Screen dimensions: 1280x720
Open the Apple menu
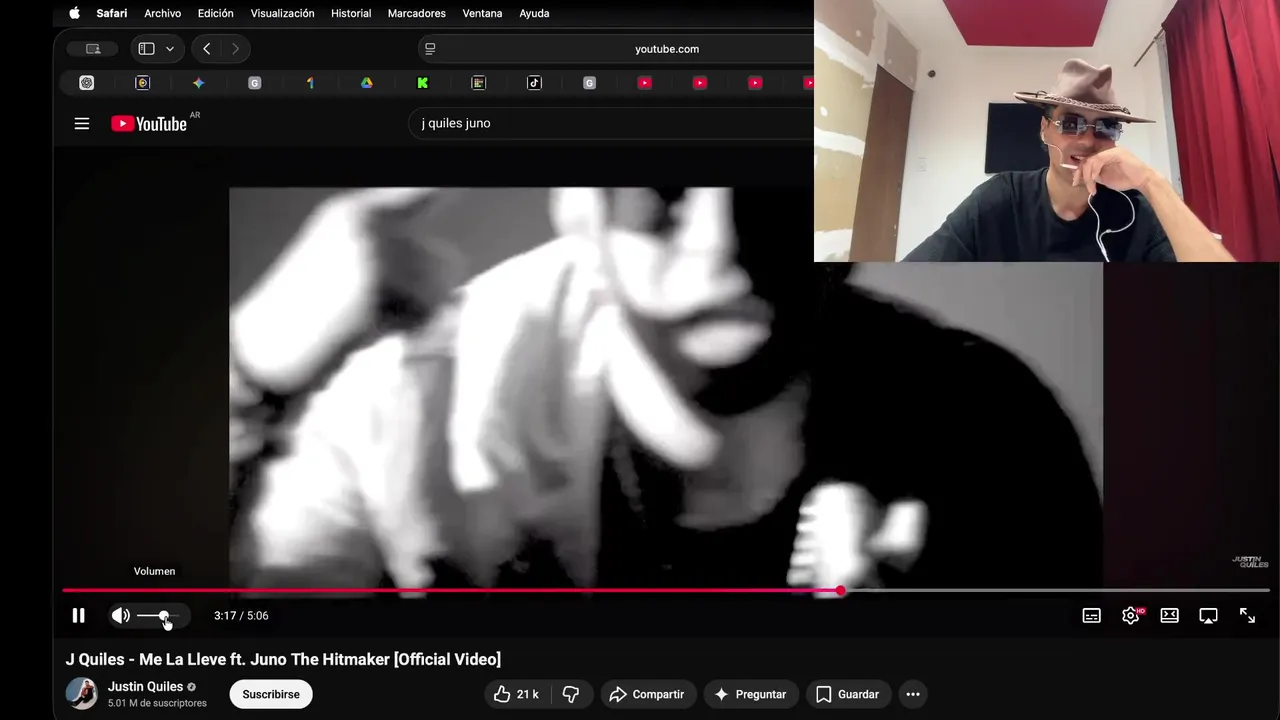[x=74, y=13]
